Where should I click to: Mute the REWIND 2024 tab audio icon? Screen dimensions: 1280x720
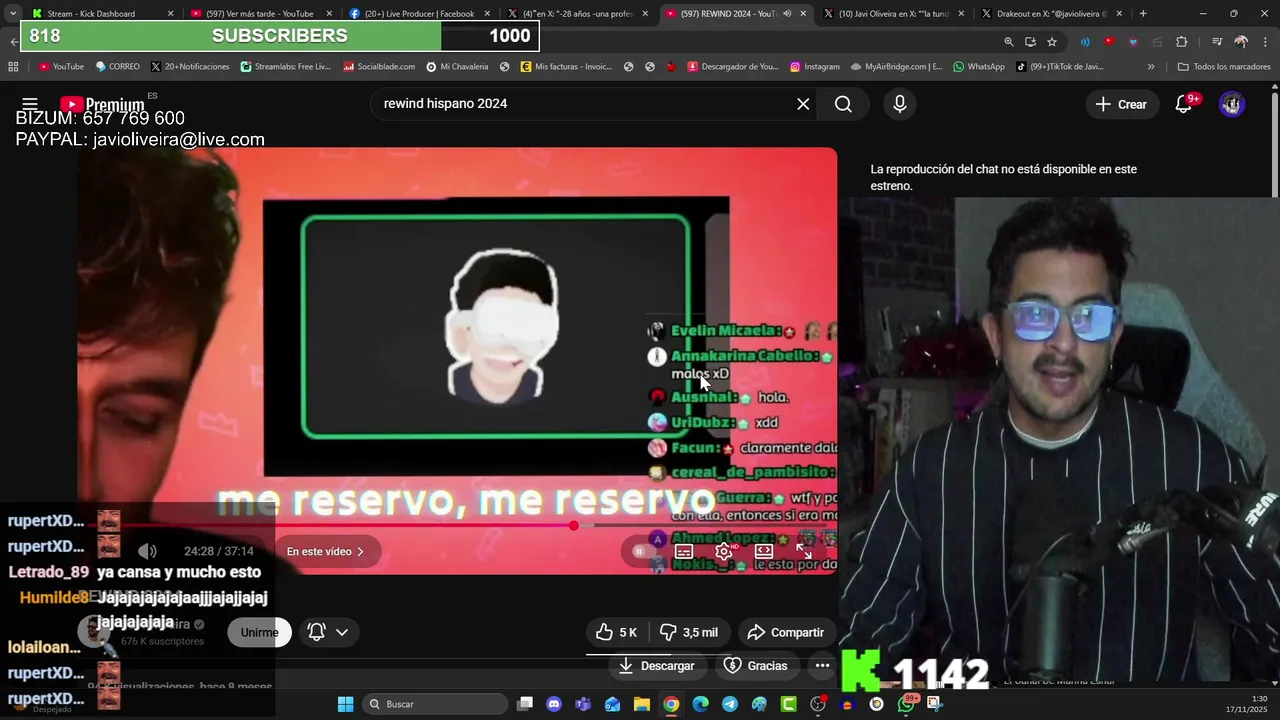[787, 14]
